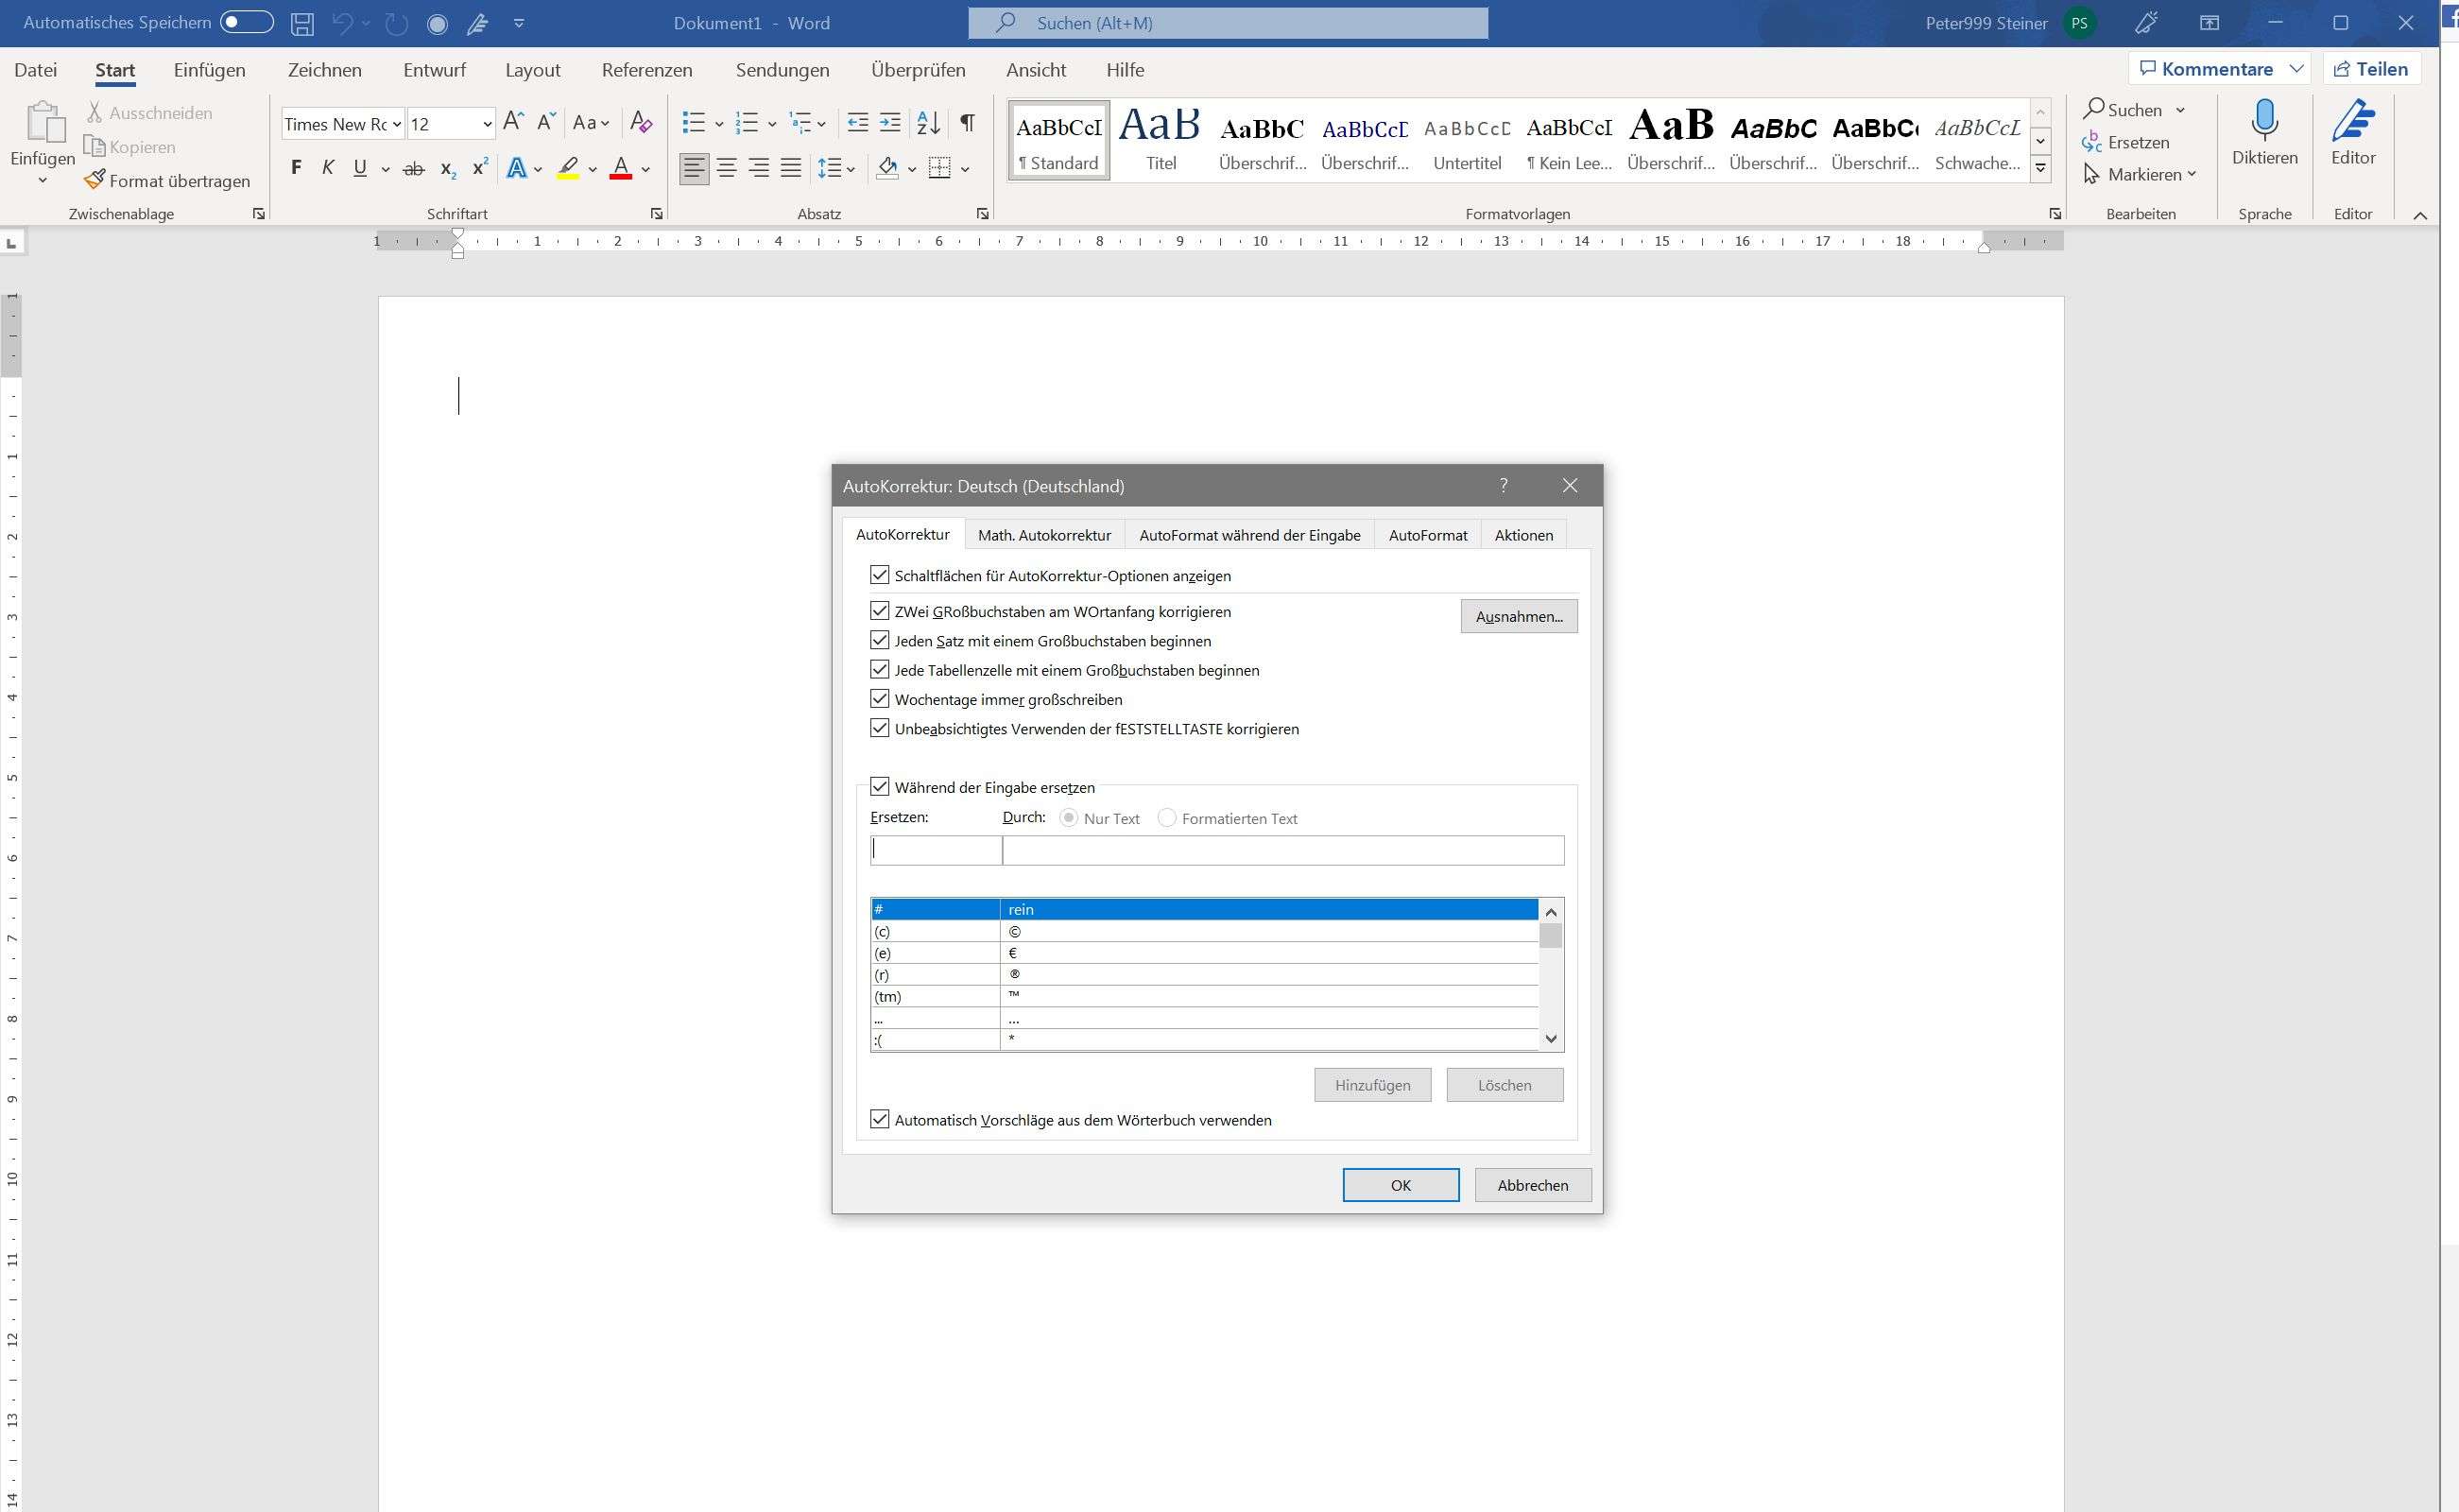Click the strikethrough text icon
This screenshot has height=1512, width=2459.
pyautogui.click(x=413, y=169)
